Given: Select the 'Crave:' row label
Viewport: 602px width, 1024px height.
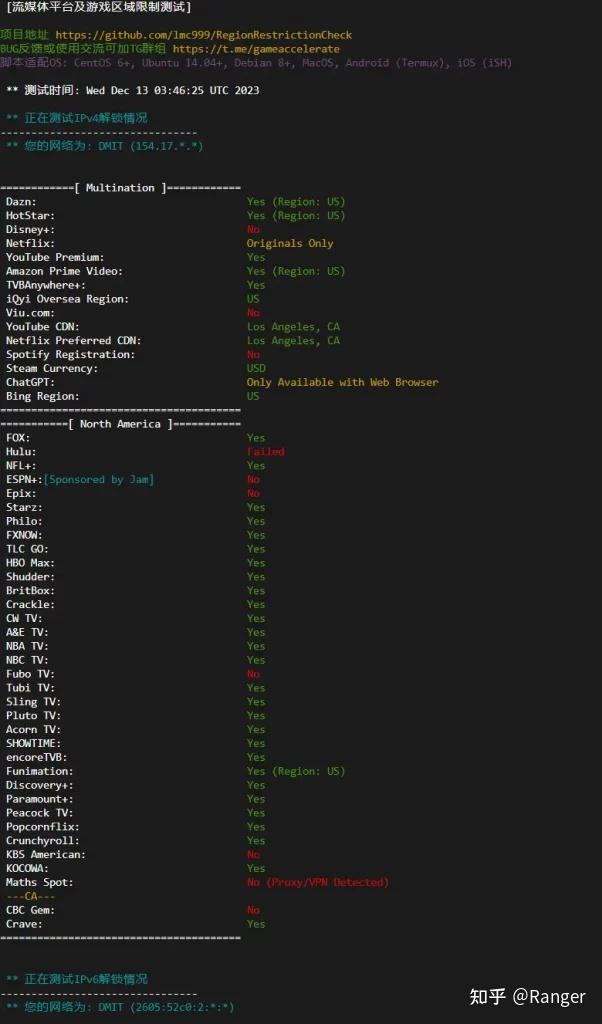Looking at the screenshot, I should [24, 924].
